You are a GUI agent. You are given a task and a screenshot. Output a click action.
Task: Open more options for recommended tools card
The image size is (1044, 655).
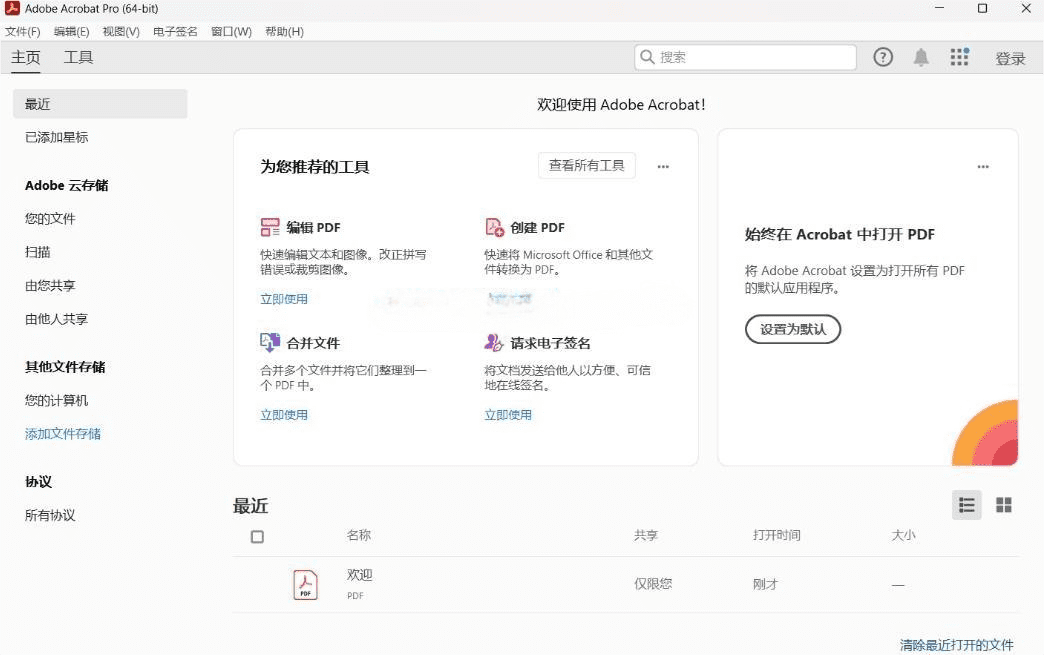coord(663,166)
